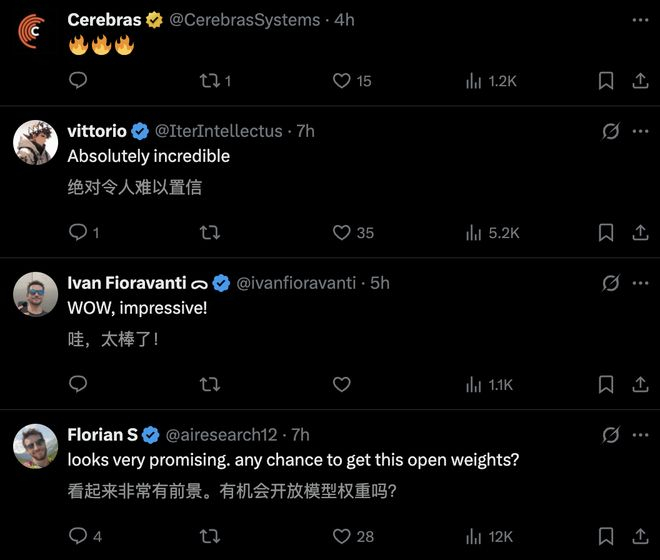Reply to Florian S's open weights question
The width and height of the screenshot is (660, 560).
[77, 536]
